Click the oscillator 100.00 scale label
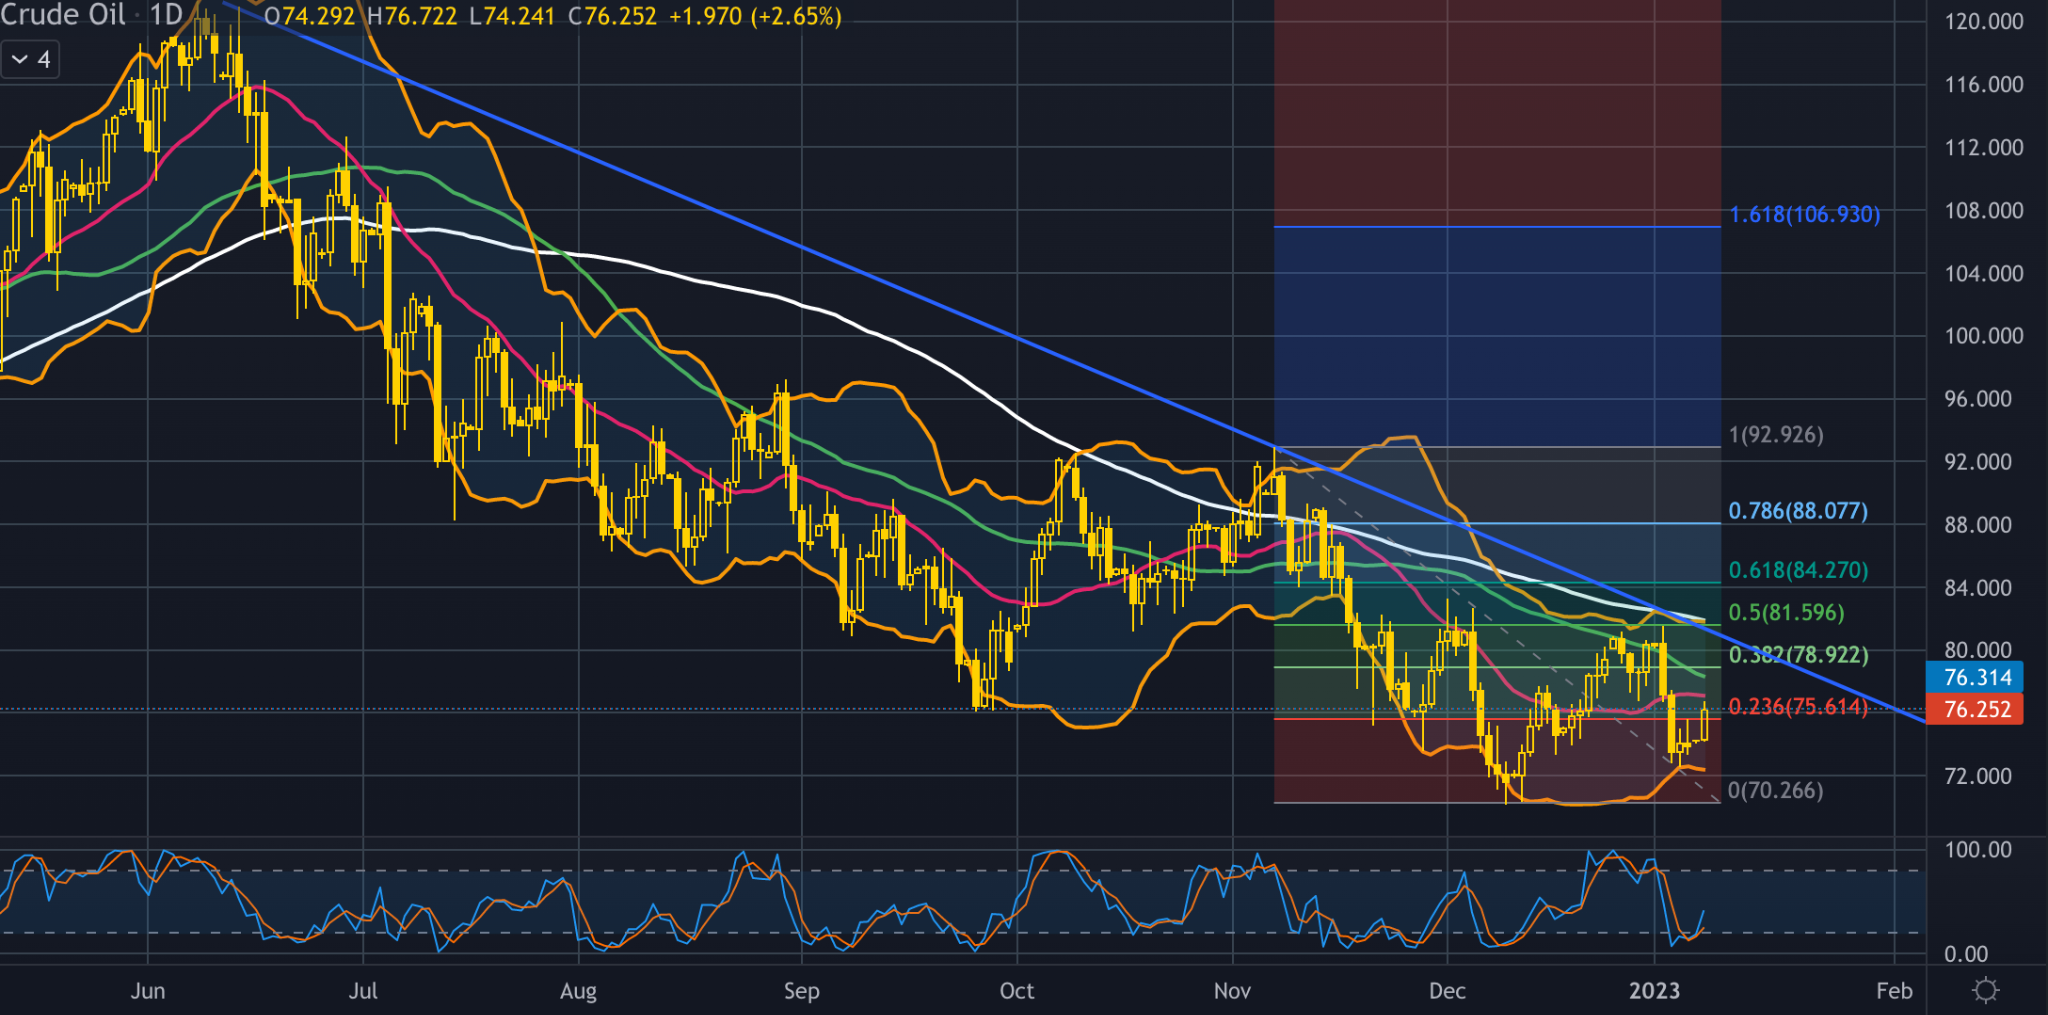 [1978, 850]
